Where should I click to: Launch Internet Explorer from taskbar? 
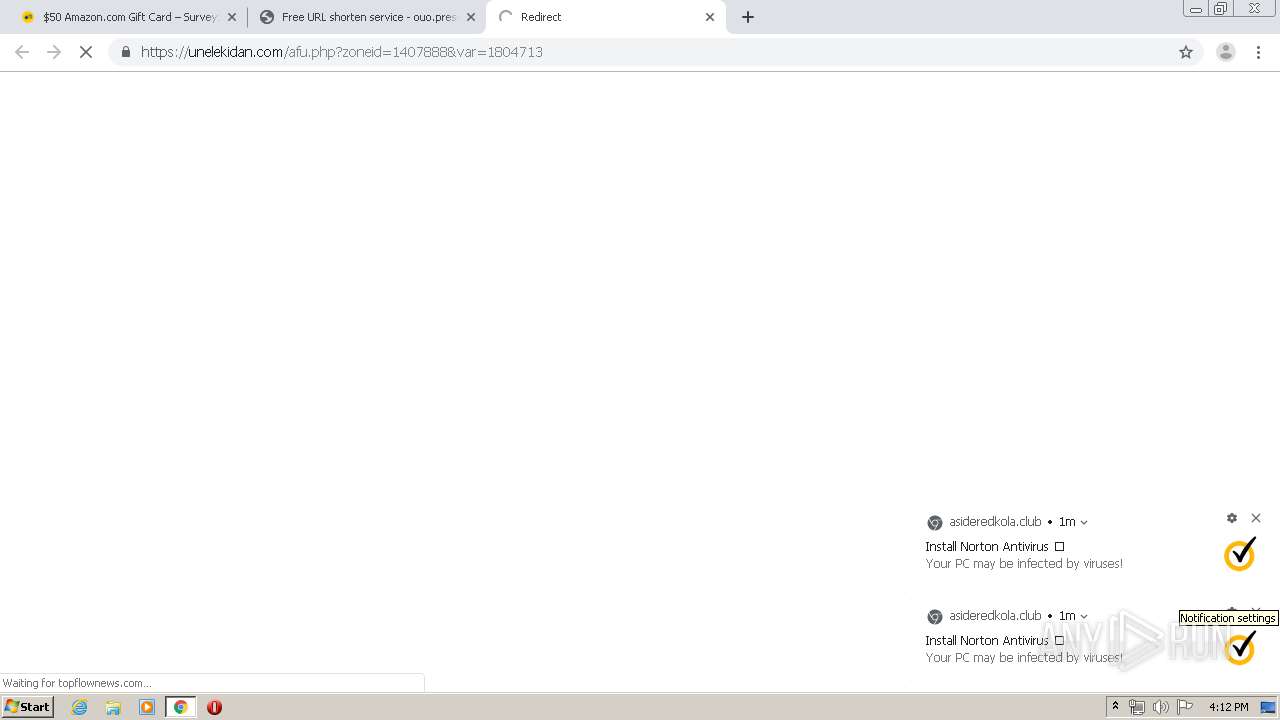click(x=80, y=707)
